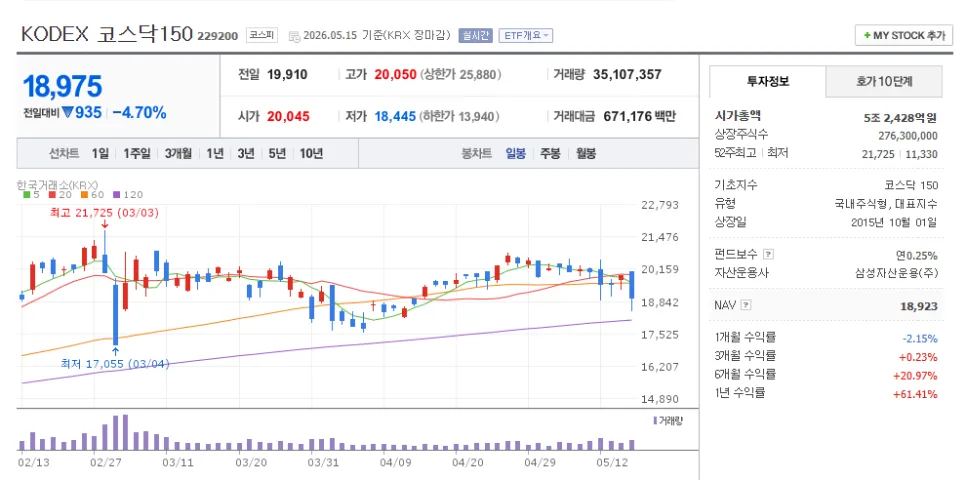Viewport: 966px width, 480px height.
Task: Select the 일봉 daily candle chart
Action: coord(516,154)
